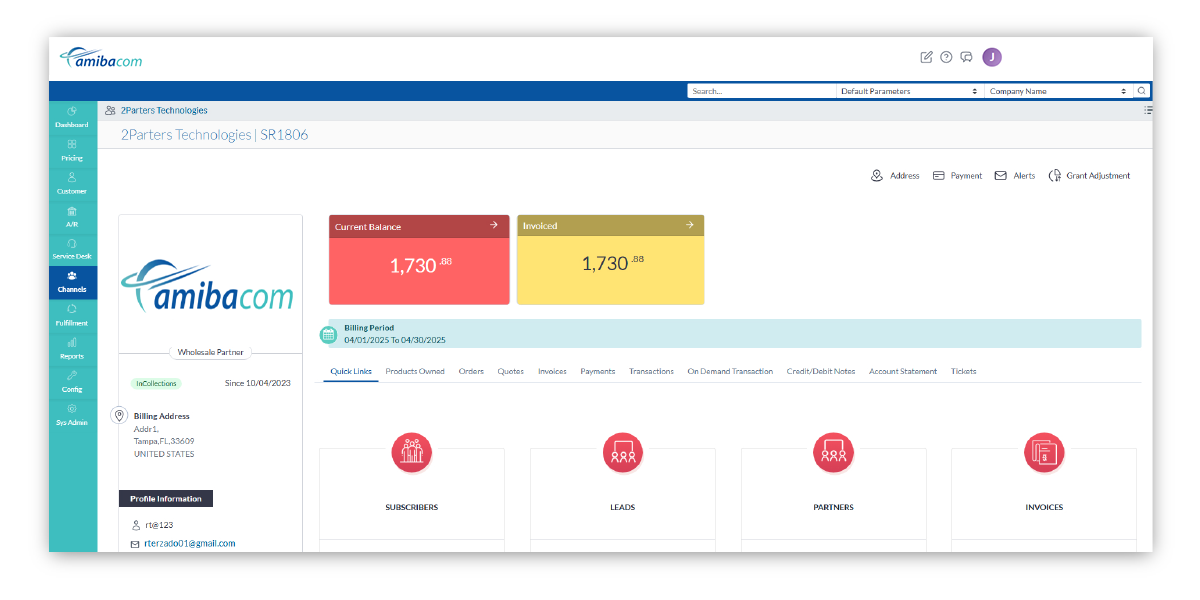
Task: Switch to the Invoices tab
Action: pos(552,372)
